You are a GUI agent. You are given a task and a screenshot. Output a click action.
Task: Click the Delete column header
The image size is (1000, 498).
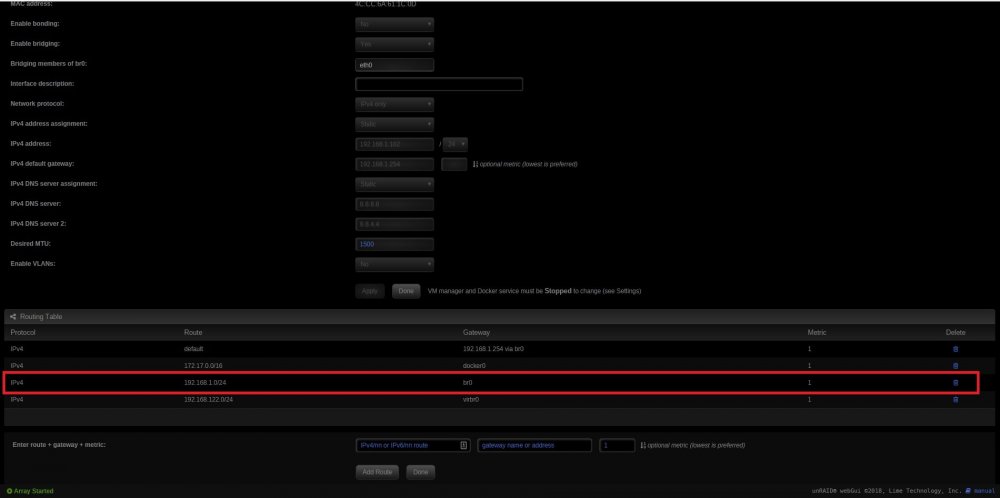pos(955,333)
